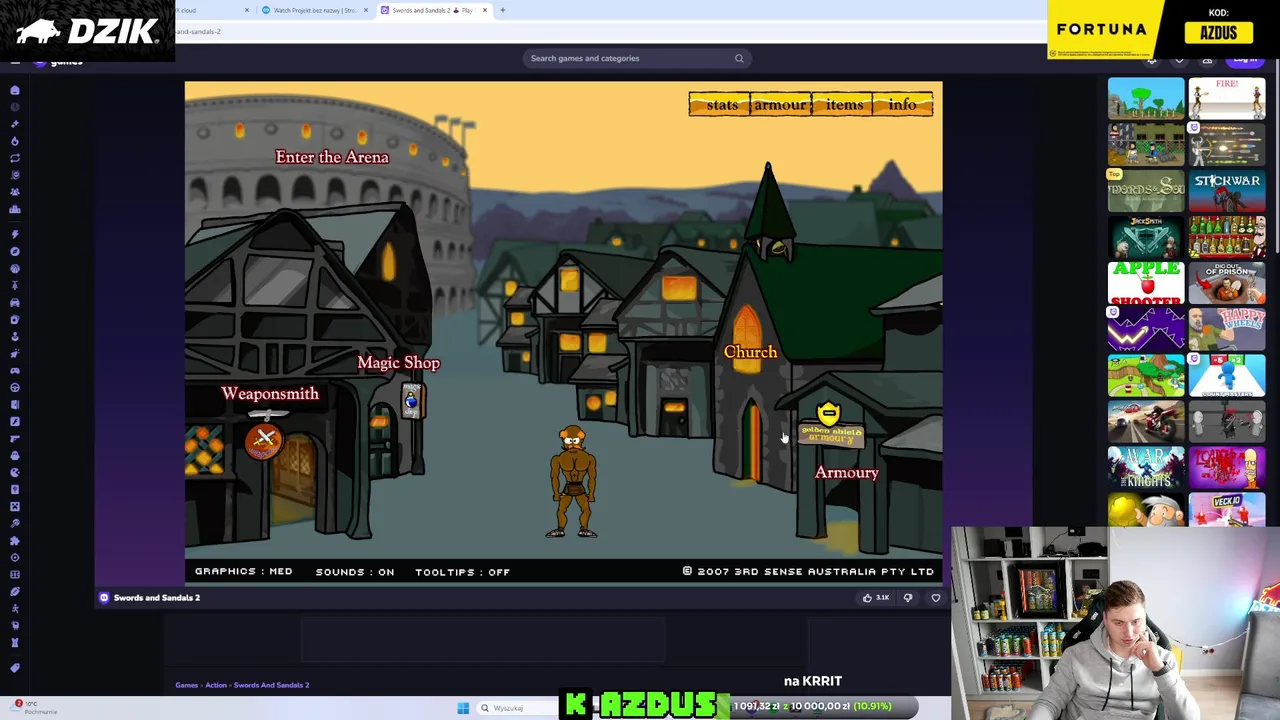Open the Swords & Souls game thumbnail
The height and width of the screenshot is (720, 1280).
point(1146,190)
